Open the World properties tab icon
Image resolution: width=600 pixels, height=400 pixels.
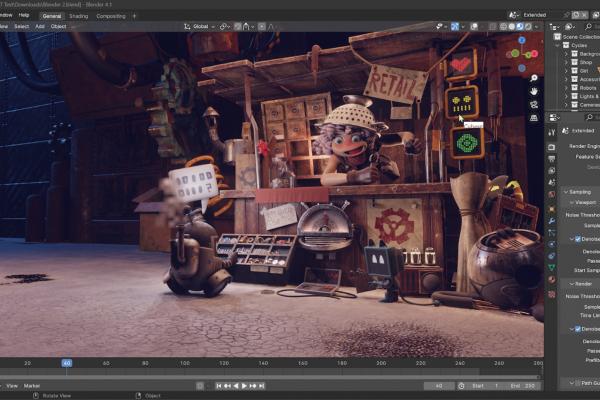click(x=551, y=194)
